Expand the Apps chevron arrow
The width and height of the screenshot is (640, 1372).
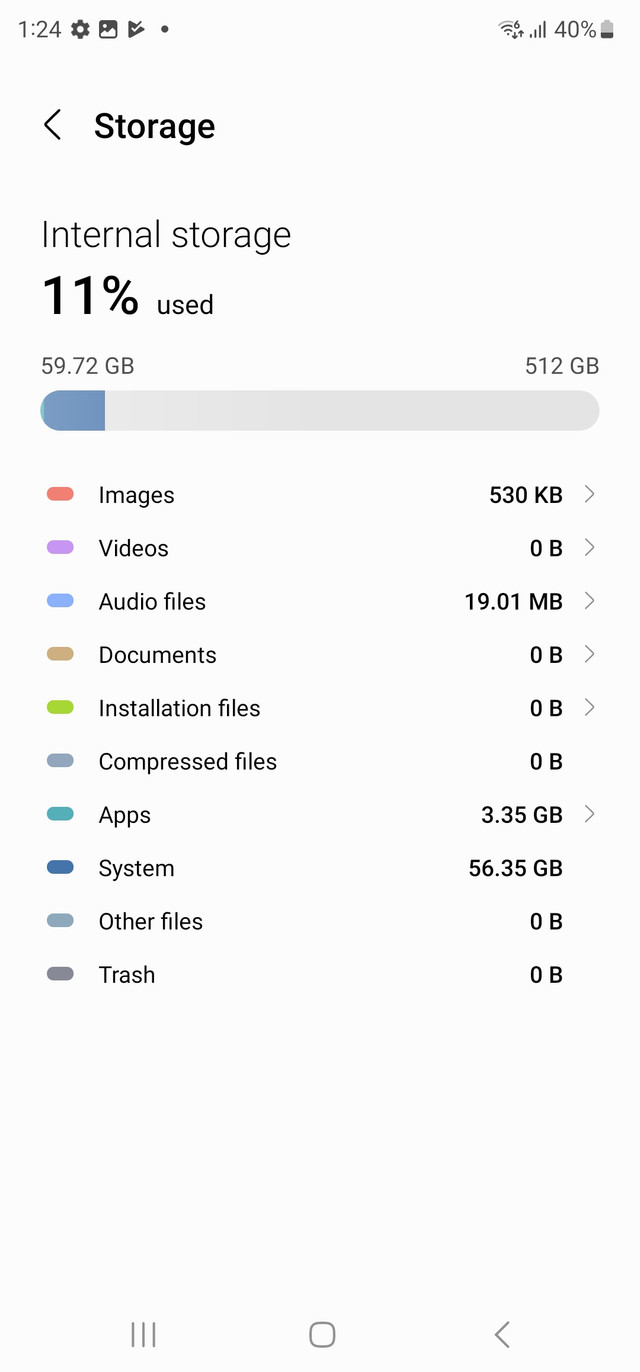coord(589,814)
